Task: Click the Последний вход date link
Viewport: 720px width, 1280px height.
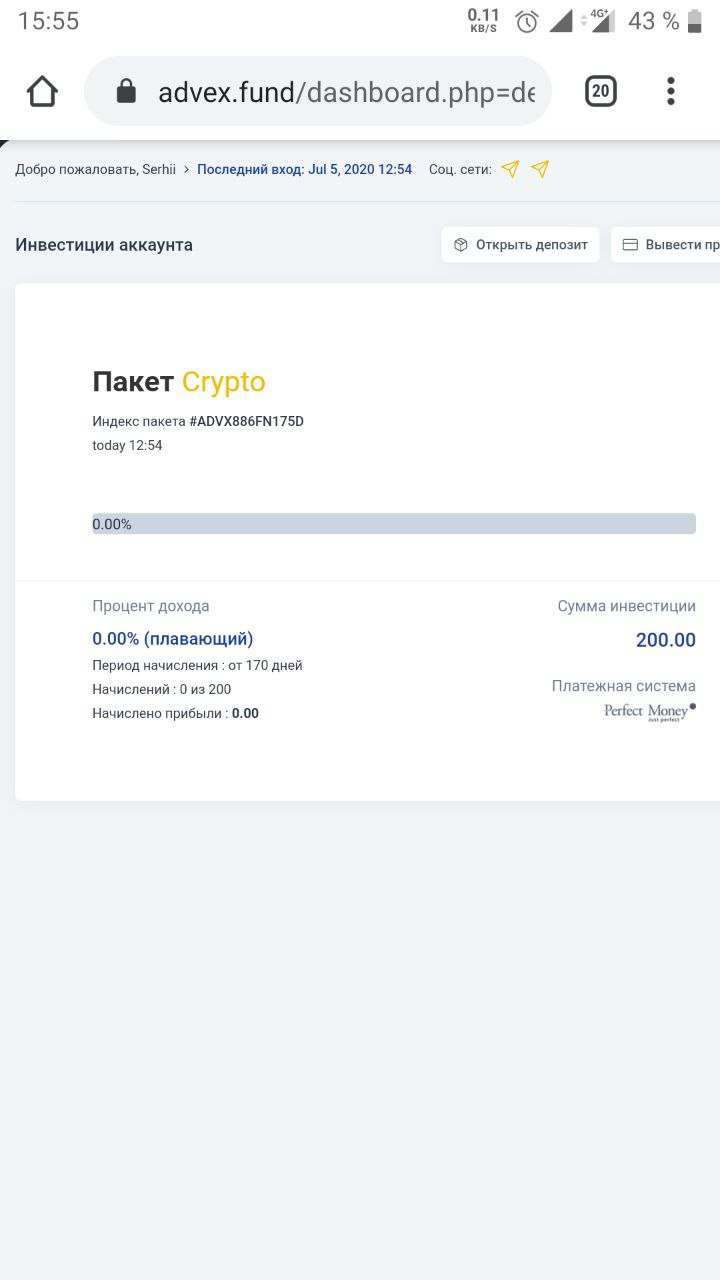Action: (x=304, y=169)
